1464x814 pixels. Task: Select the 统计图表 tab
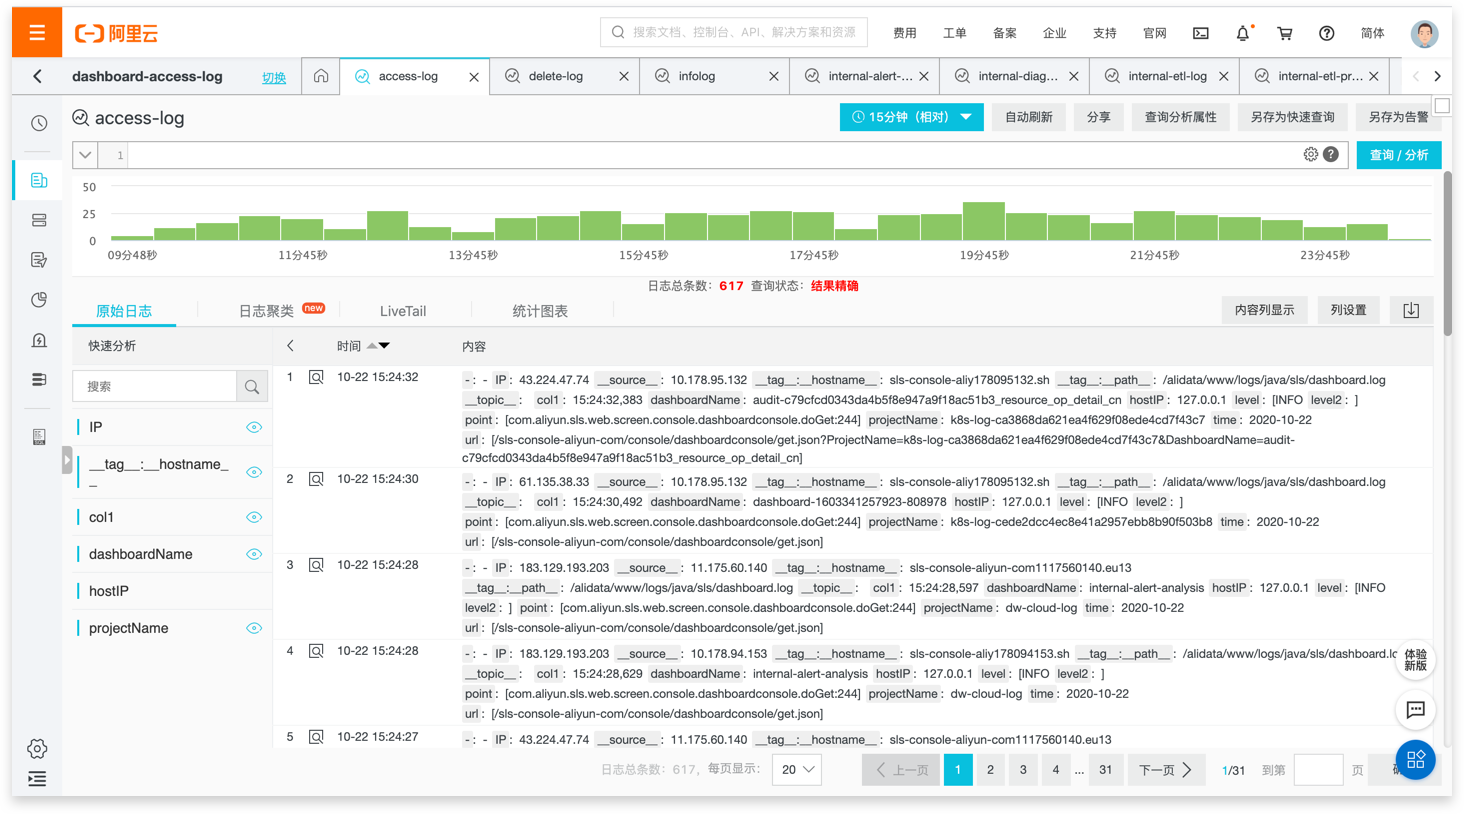[x=540, y=311]
